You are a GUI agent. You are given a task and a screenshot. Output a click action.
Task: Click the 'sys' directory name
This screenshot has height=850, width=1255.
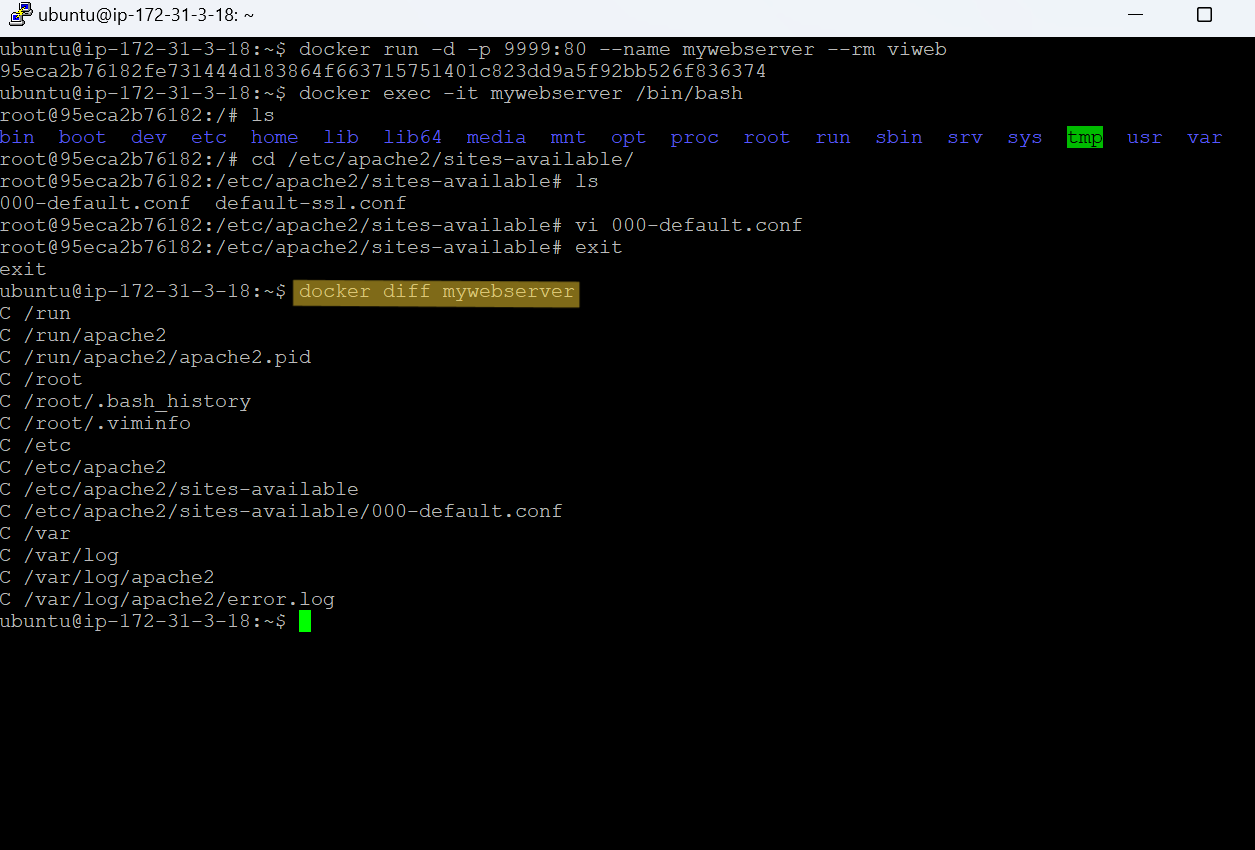click(1025, 138)
